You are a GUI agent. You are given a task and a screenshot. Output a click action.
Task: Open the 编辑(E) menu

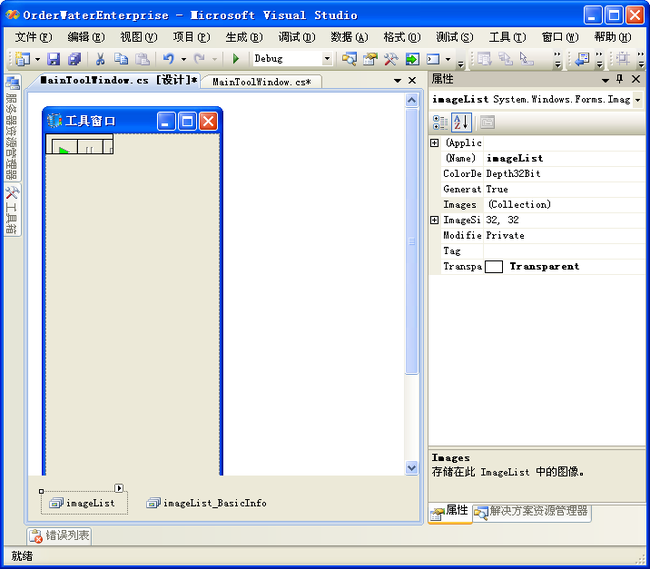click(86, 37)
